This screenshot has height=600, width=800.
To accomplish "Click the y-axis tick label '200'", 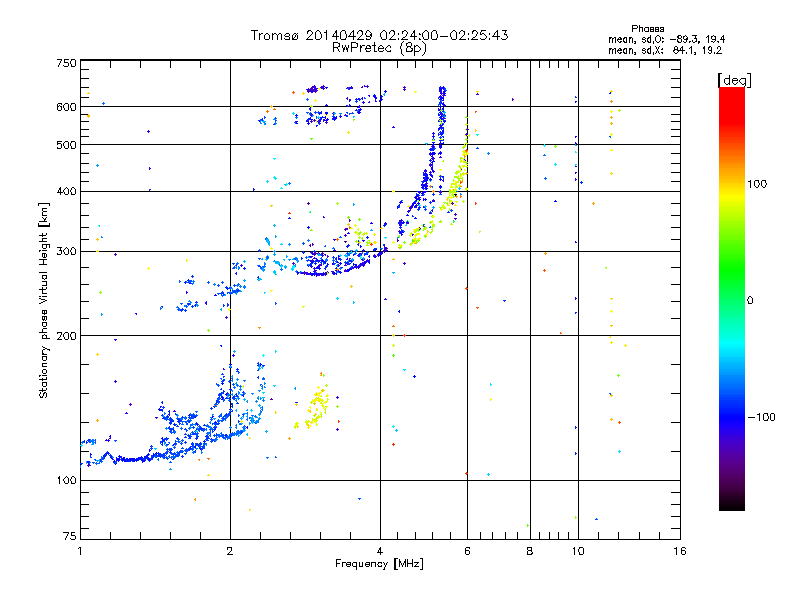I will coord(66,336).
